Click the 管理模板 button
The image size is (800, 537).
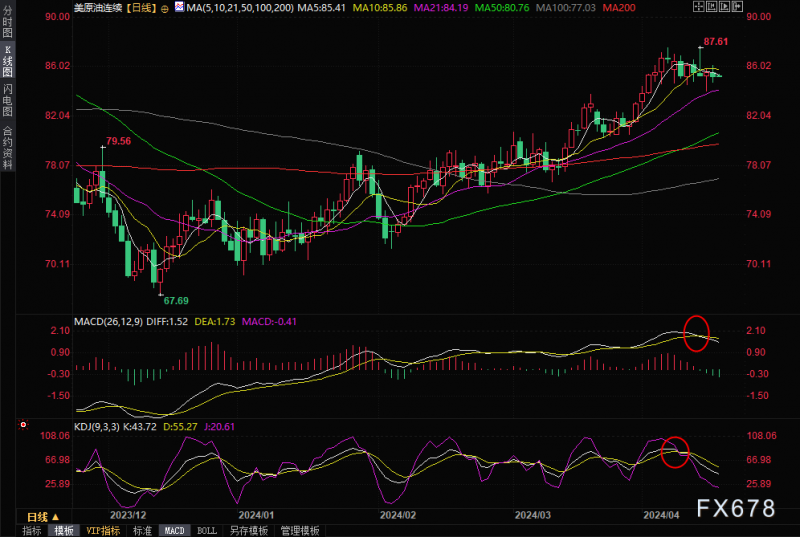(300, 531)
